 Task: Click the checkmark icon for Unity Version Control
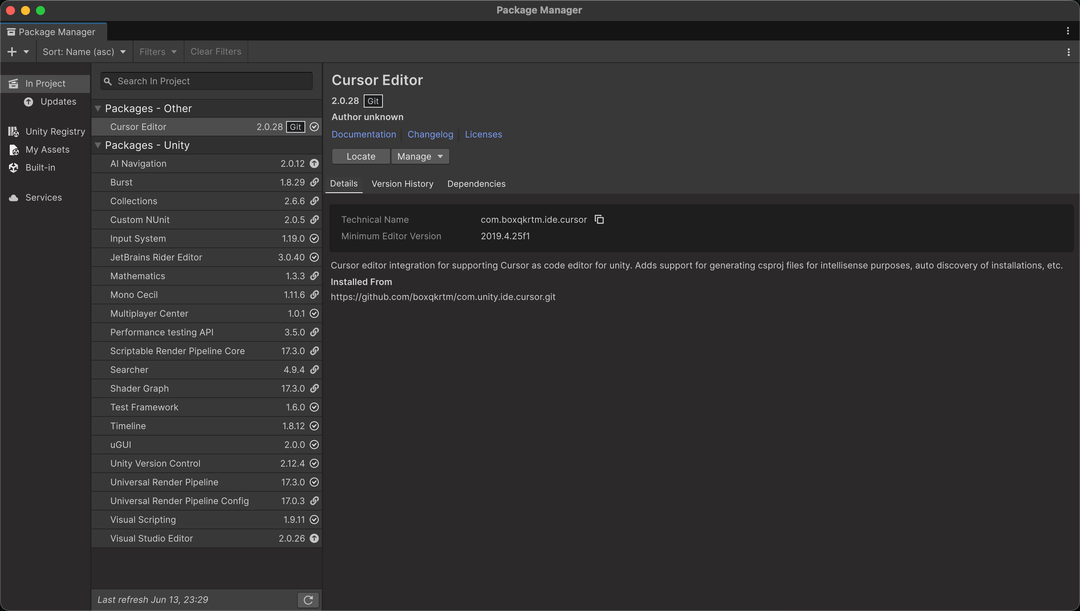[x=314, y=464]
